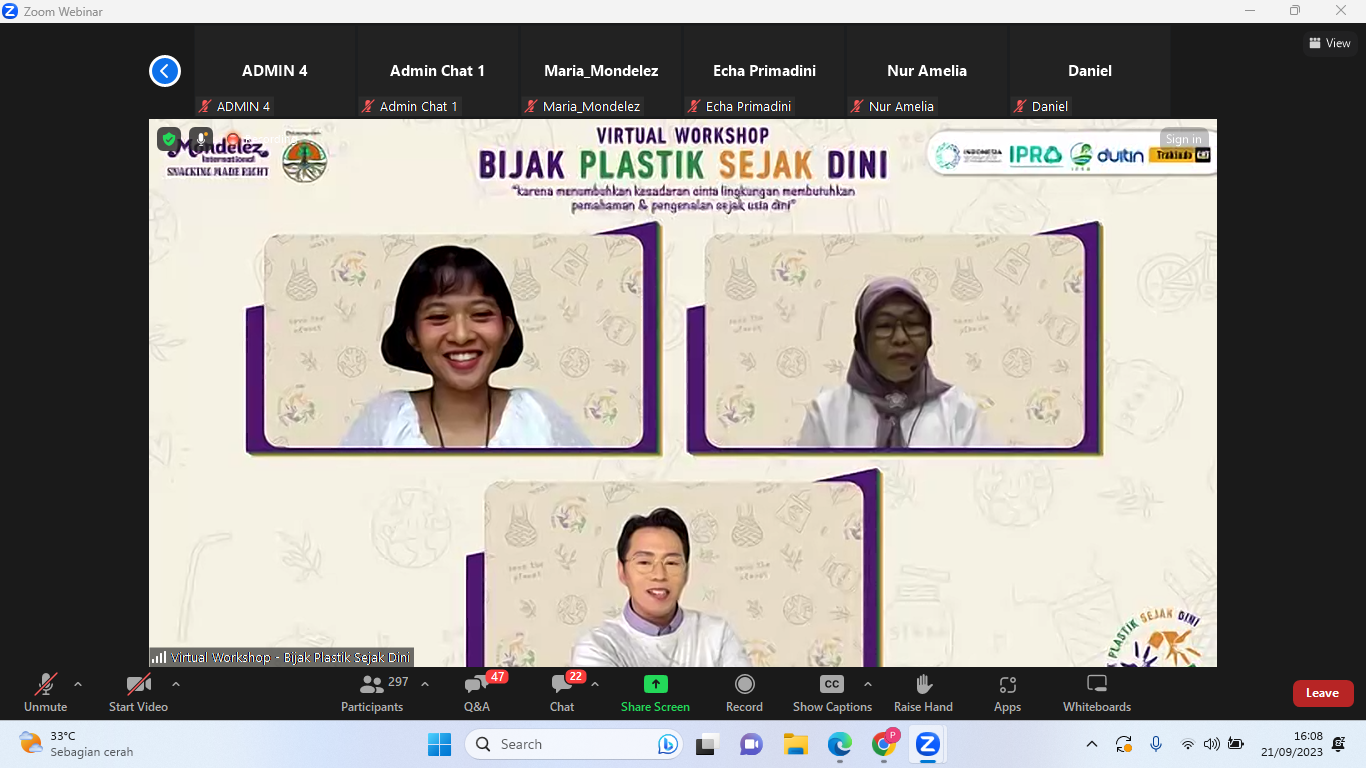Select Admin Chat 1 participant thumbnail
This screenshot has height=768, width=1366.
pos(437,72)
